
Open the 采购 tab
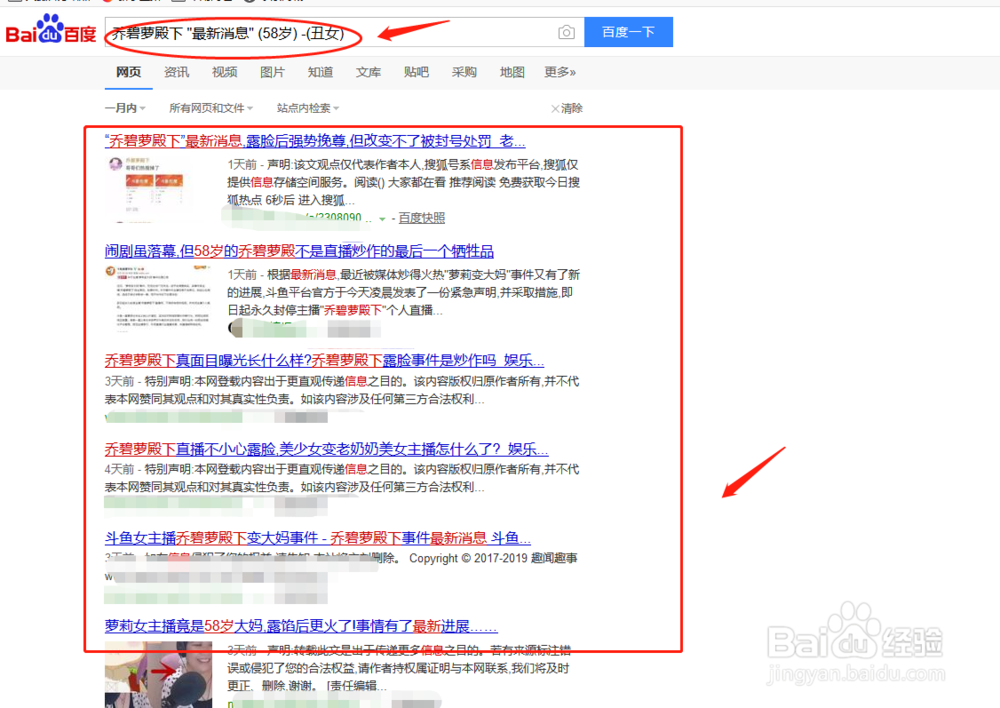click(464, 72)
